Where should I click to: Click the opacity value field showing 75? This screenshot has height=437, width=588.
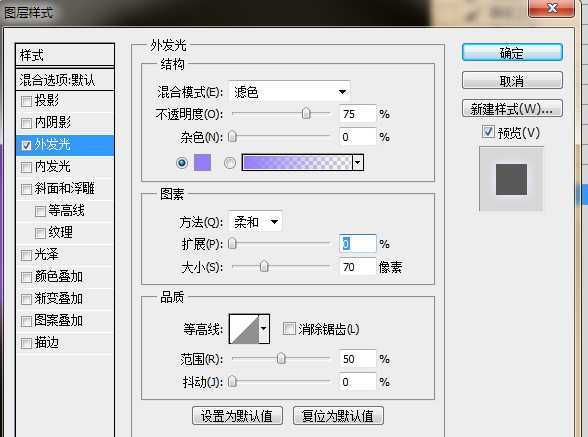(357, 114)
